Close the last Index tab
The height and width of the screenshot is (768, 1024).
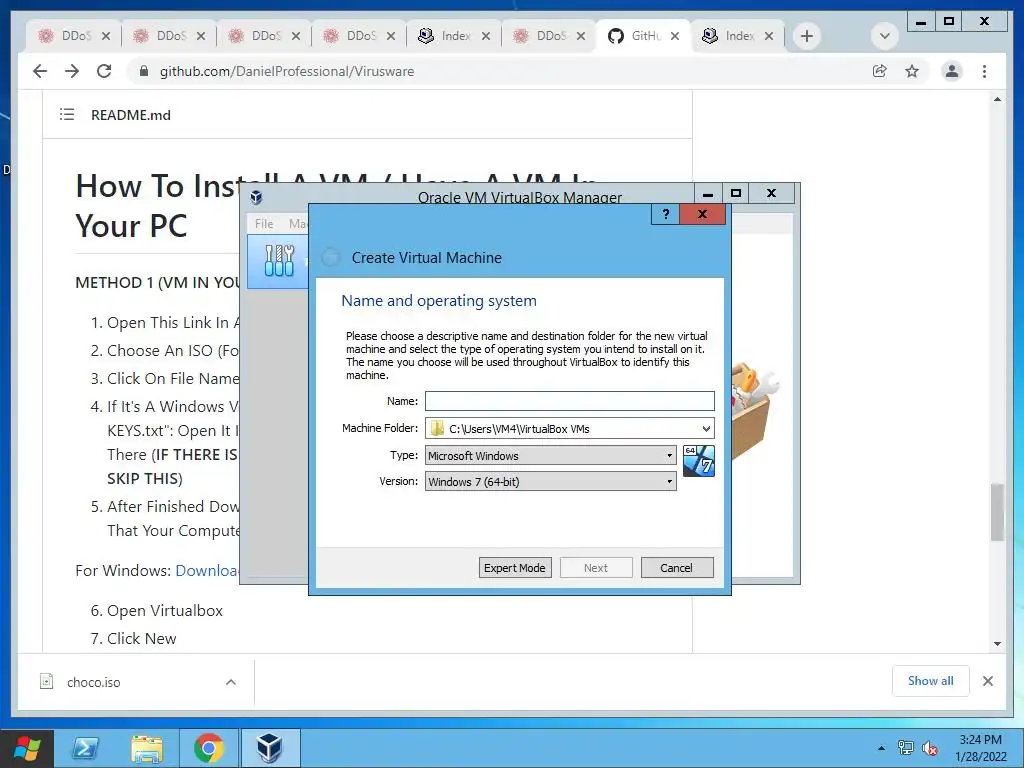coord(769,36)
